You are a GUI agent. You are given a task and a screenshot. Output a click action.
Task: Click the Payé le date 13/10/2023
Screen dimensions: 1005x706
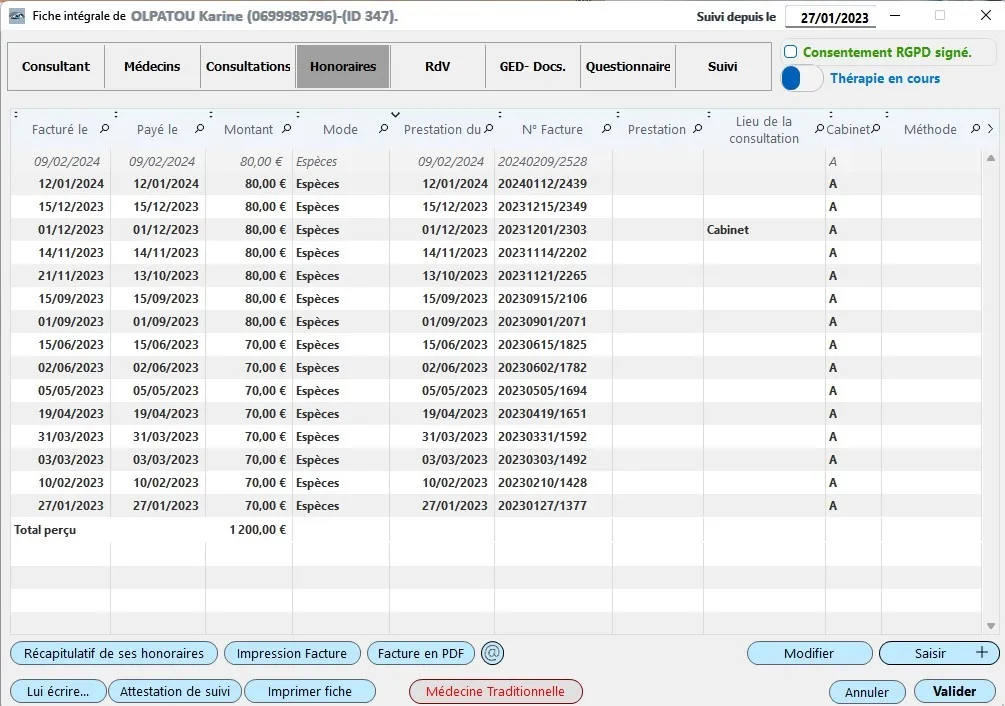pos(166,276)
